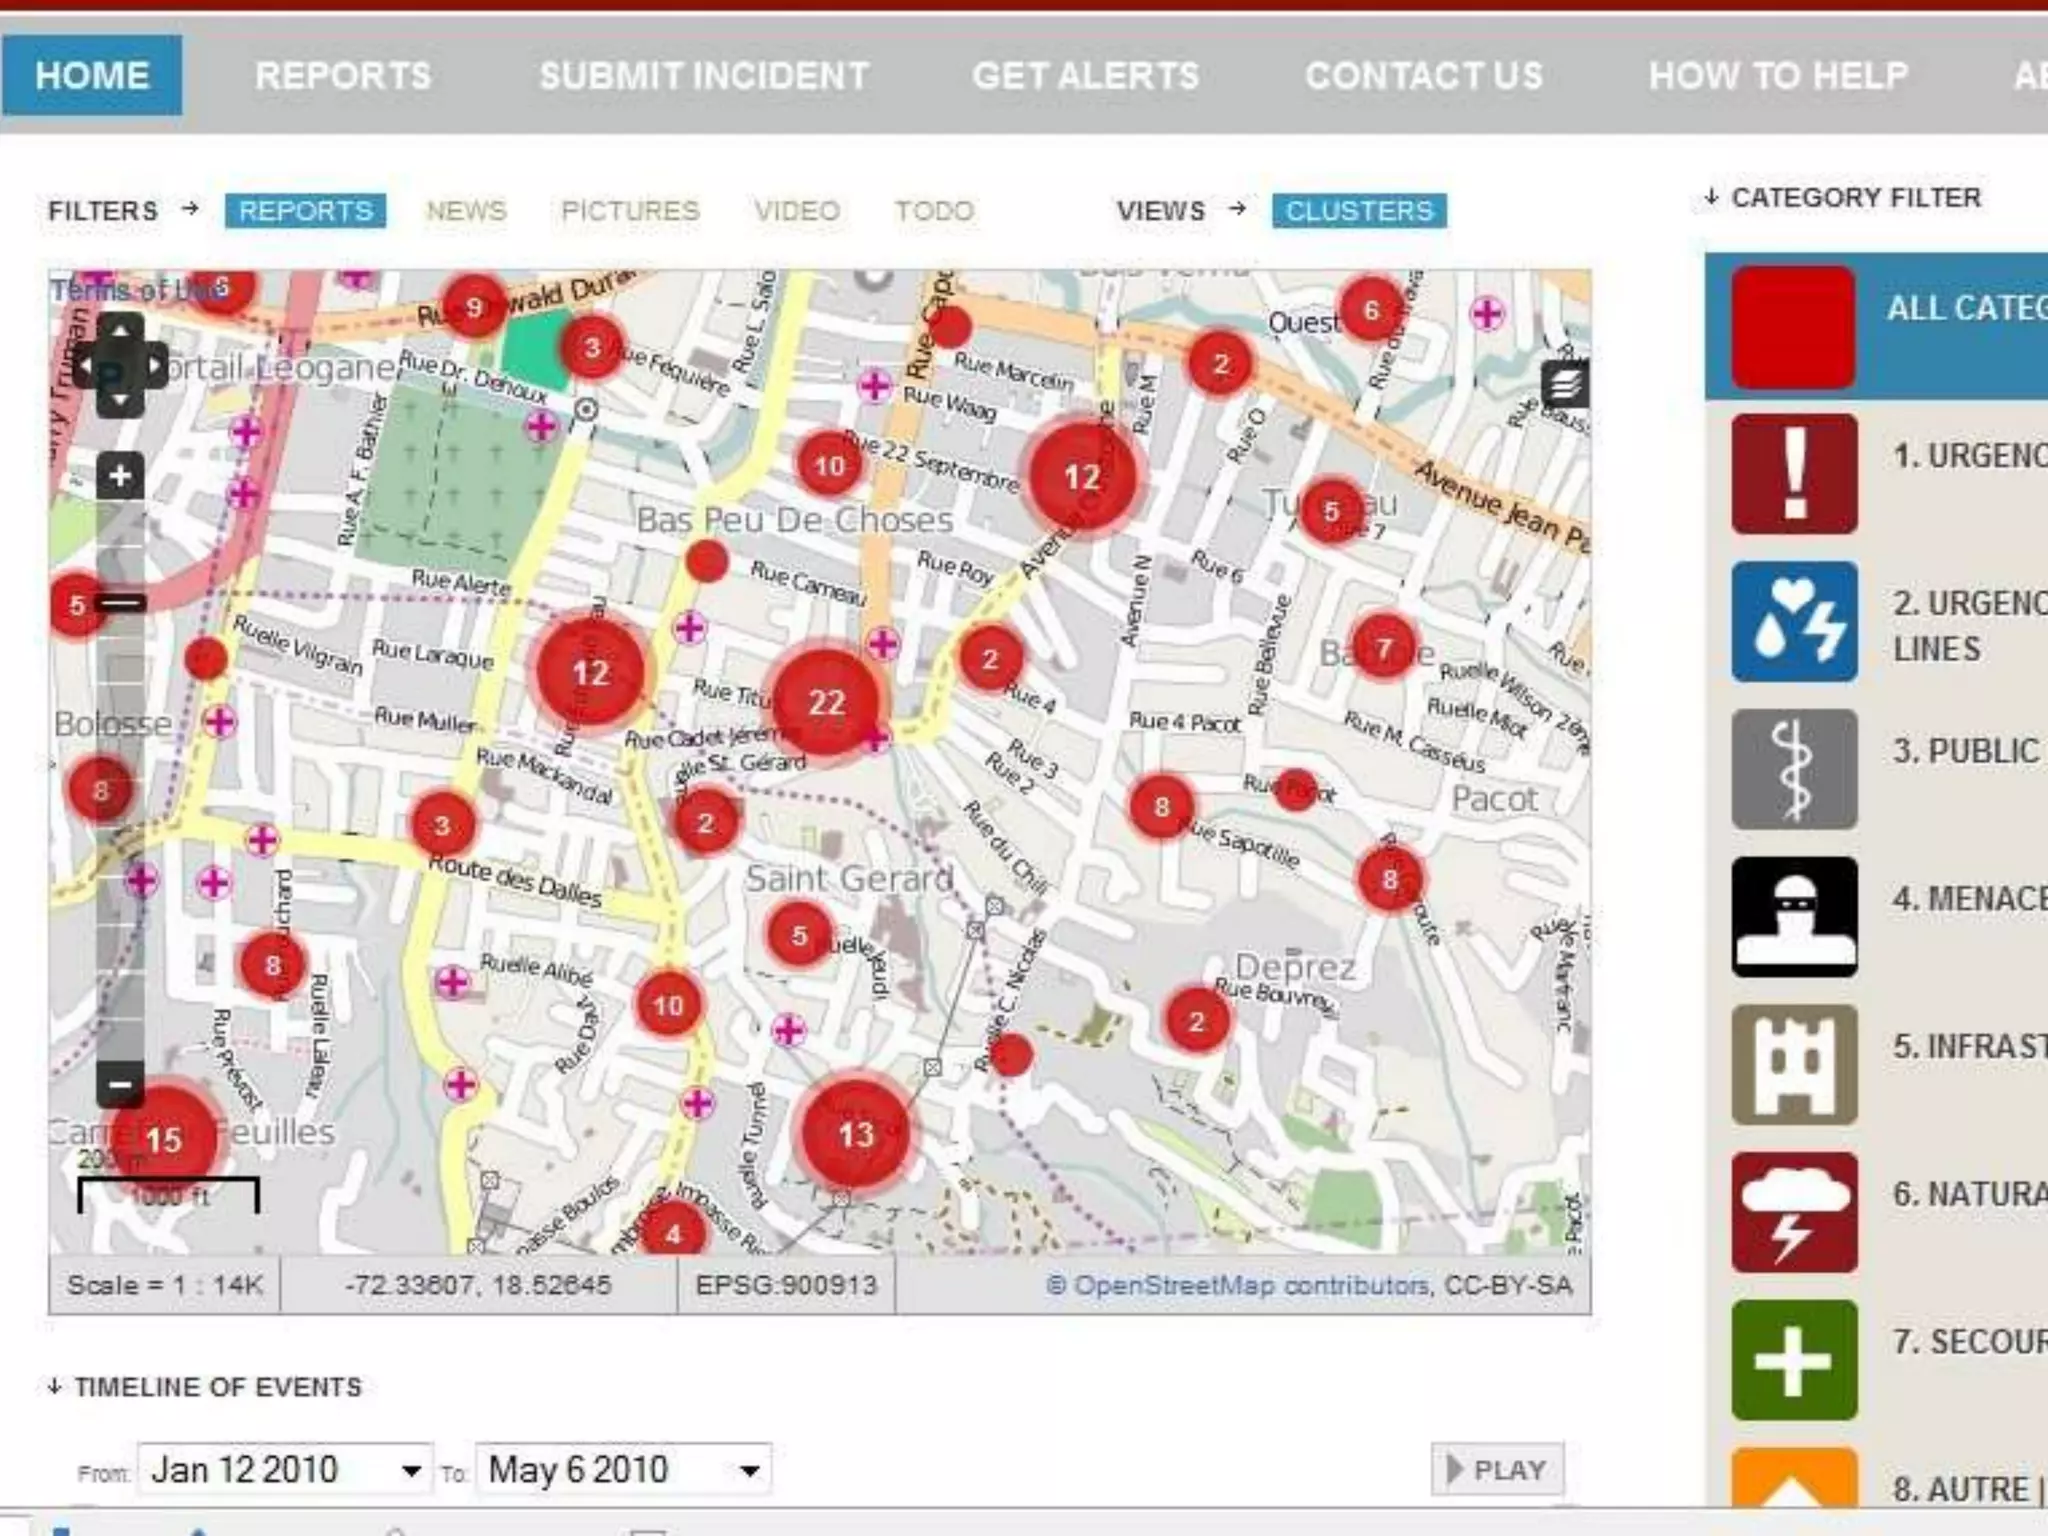This screenshot has height=1536, width=2048.
Task: Click the map zoom out minus button
Action: (120, 1084)
